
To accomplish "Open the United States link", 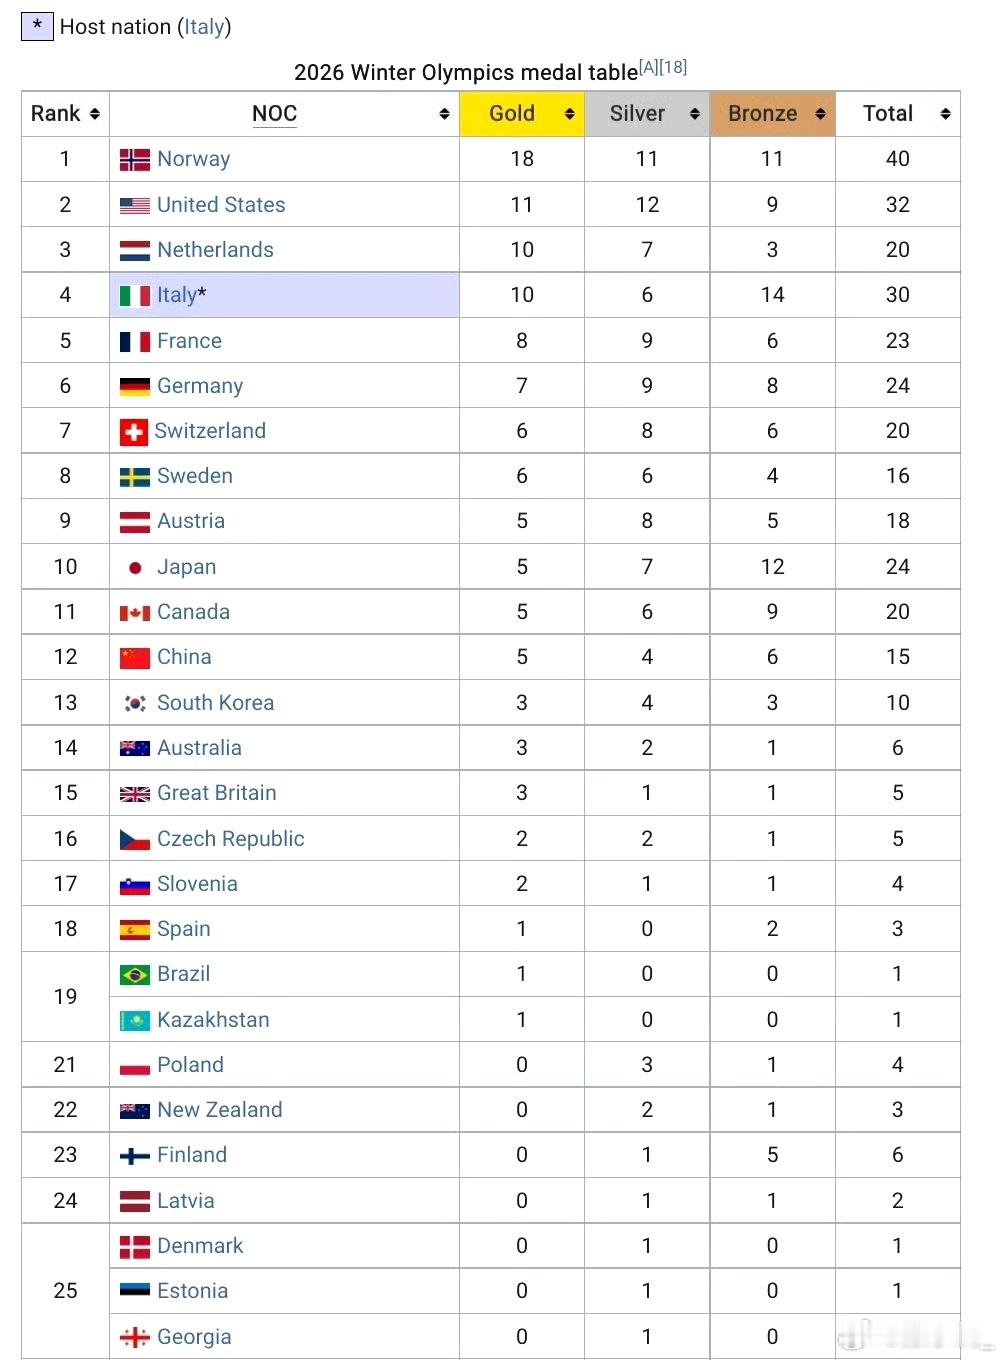I will pyautogui.click(x=221, y=205).
